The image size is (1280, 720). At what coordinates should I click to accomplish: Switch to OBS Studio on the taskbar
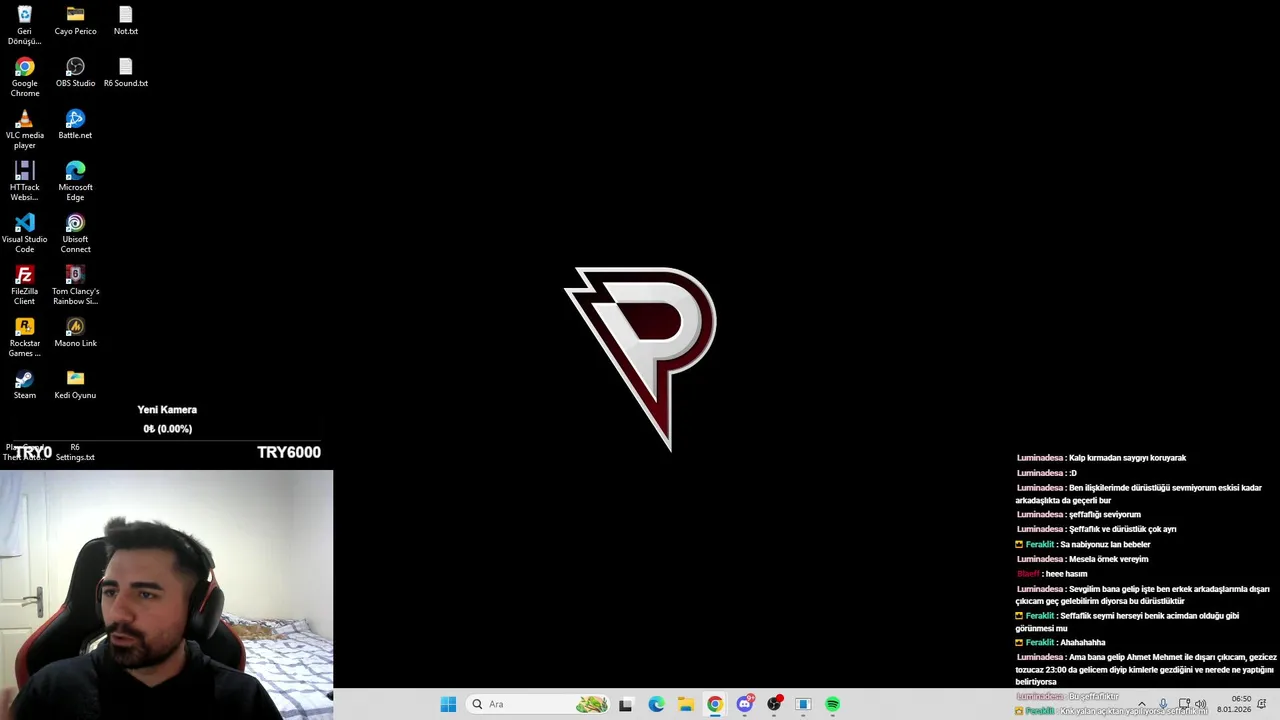tap(774, 704)
